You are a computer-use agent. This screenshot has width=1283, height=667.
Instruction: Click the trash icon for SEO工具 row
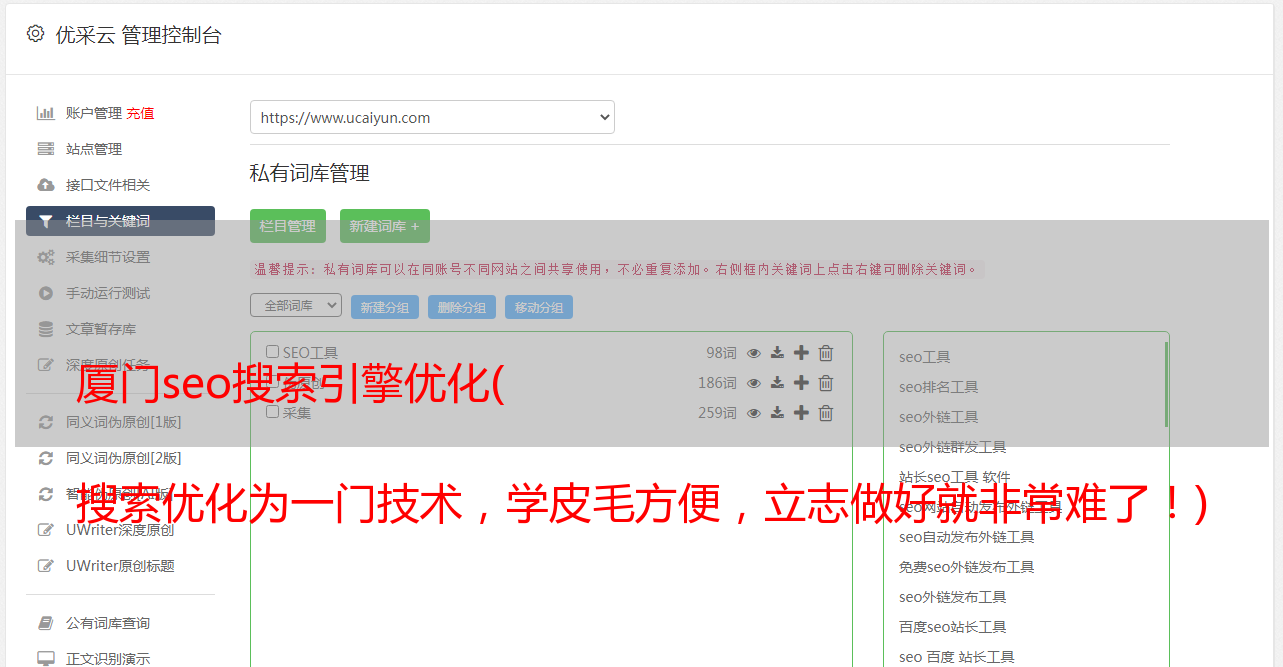pyautogui.click(x=826, y=353)
